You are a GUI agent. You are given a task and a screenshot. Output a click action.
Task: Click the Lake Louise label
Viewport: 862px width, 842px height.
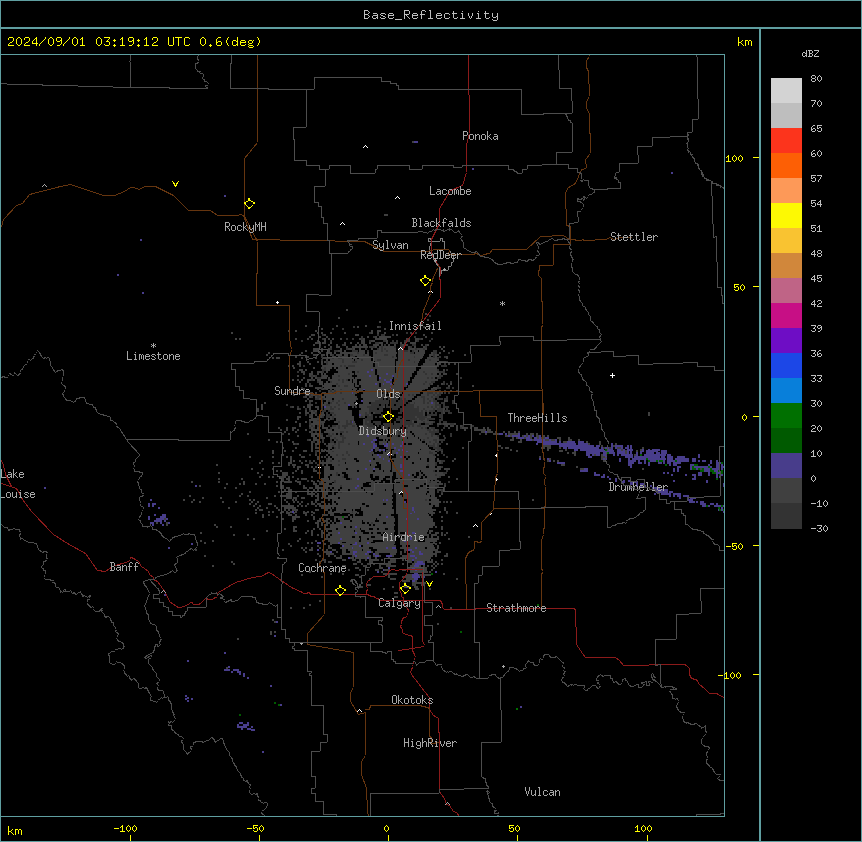pyautogui.click(x=18, y=484)
